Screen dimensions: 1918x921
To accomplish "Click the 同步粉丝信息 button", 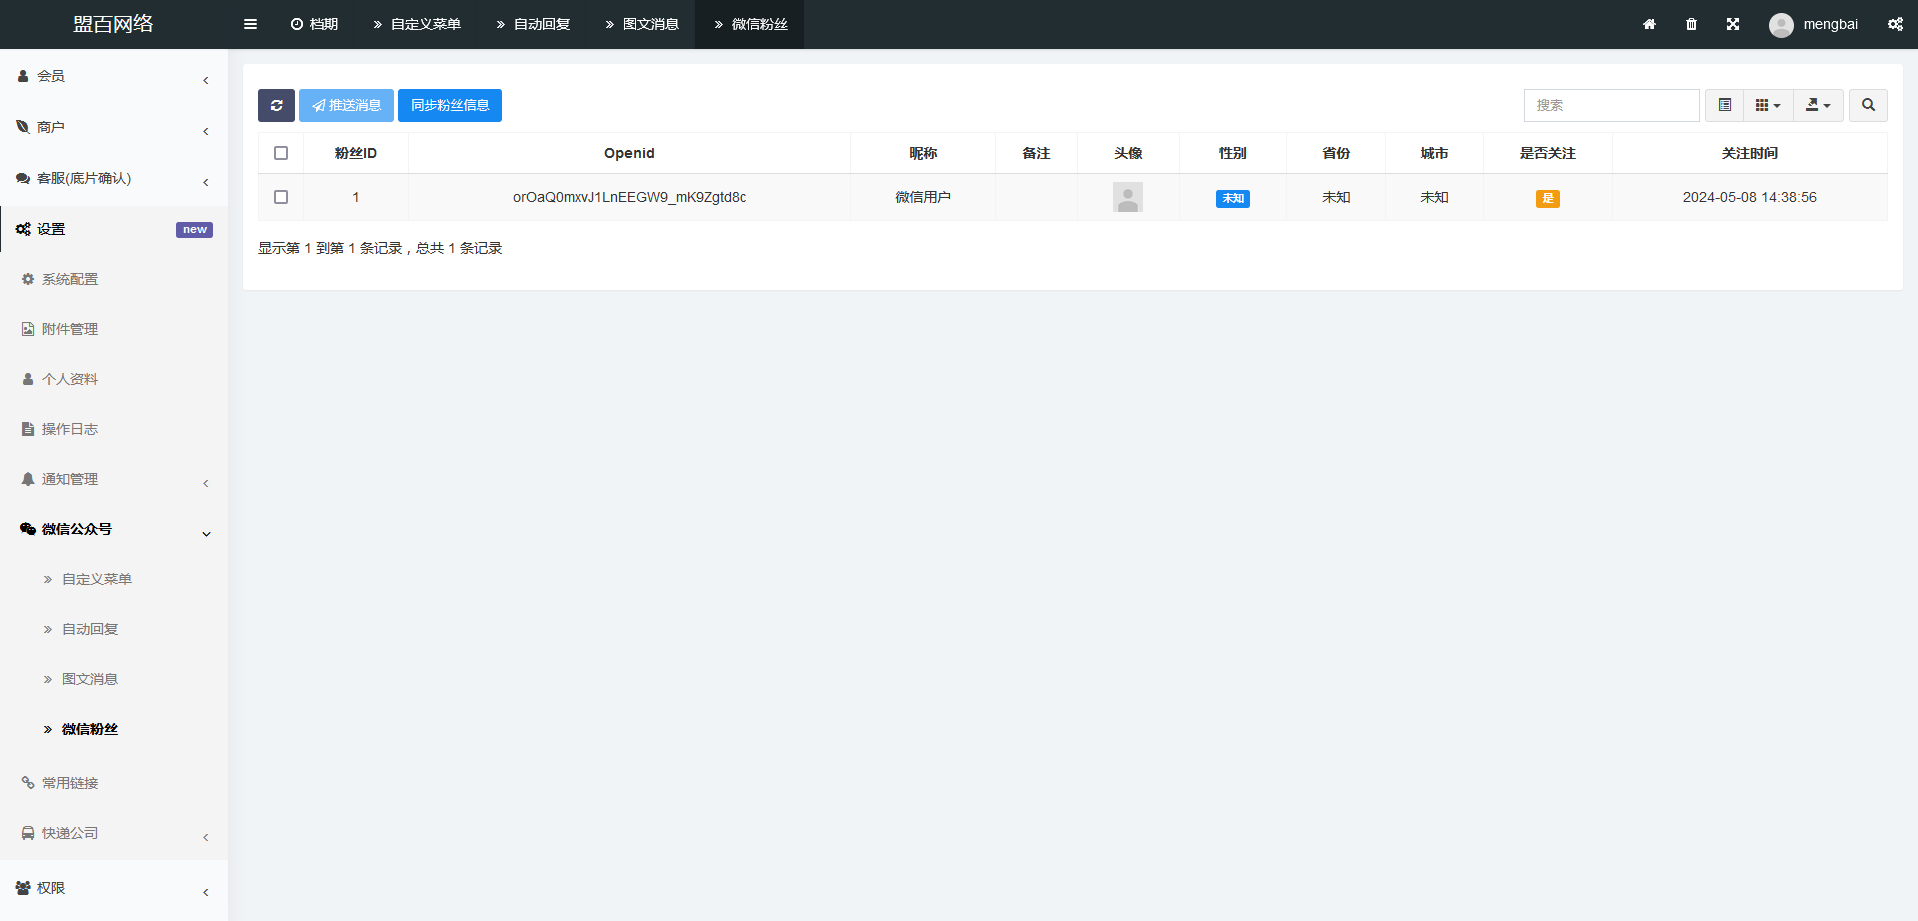I will click(450, 105).
